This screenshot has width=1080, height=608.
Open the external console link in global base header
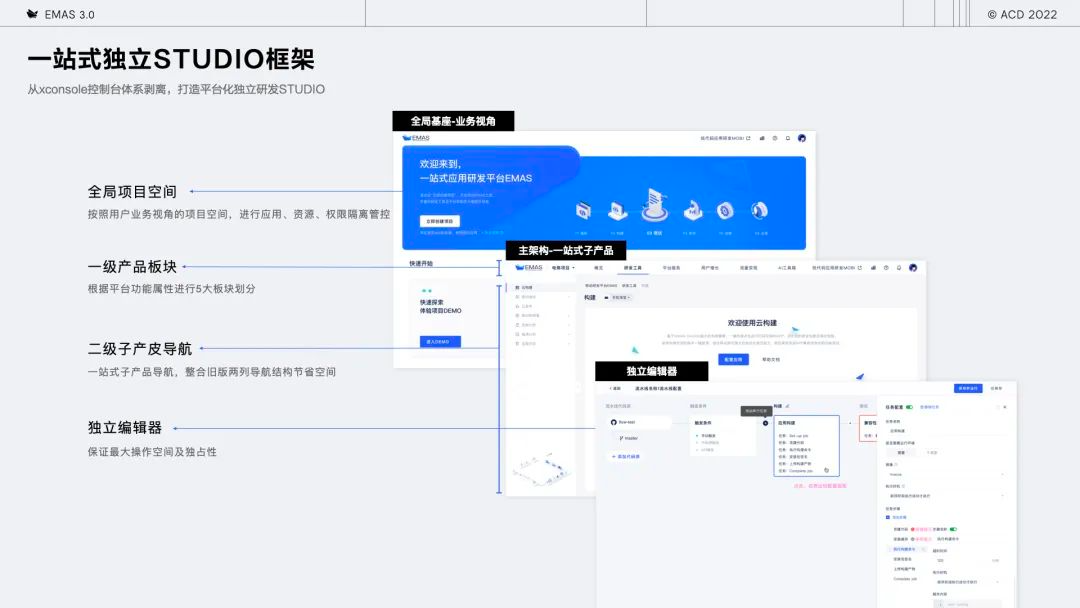point(725,138)
